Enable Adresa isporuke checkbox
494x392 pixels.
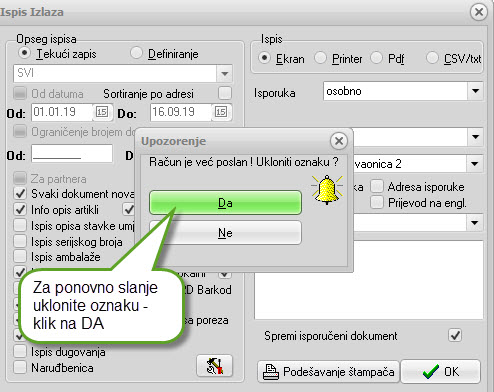coord(377,186)
